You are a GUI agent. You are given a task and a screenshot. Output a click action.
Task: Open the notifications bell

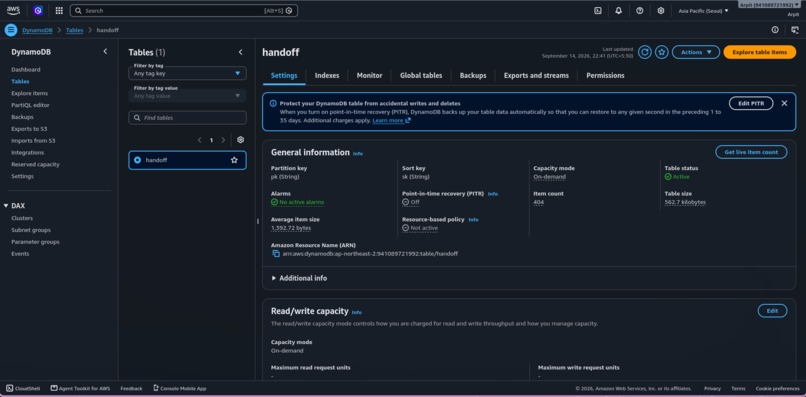(x=618, y=10)
